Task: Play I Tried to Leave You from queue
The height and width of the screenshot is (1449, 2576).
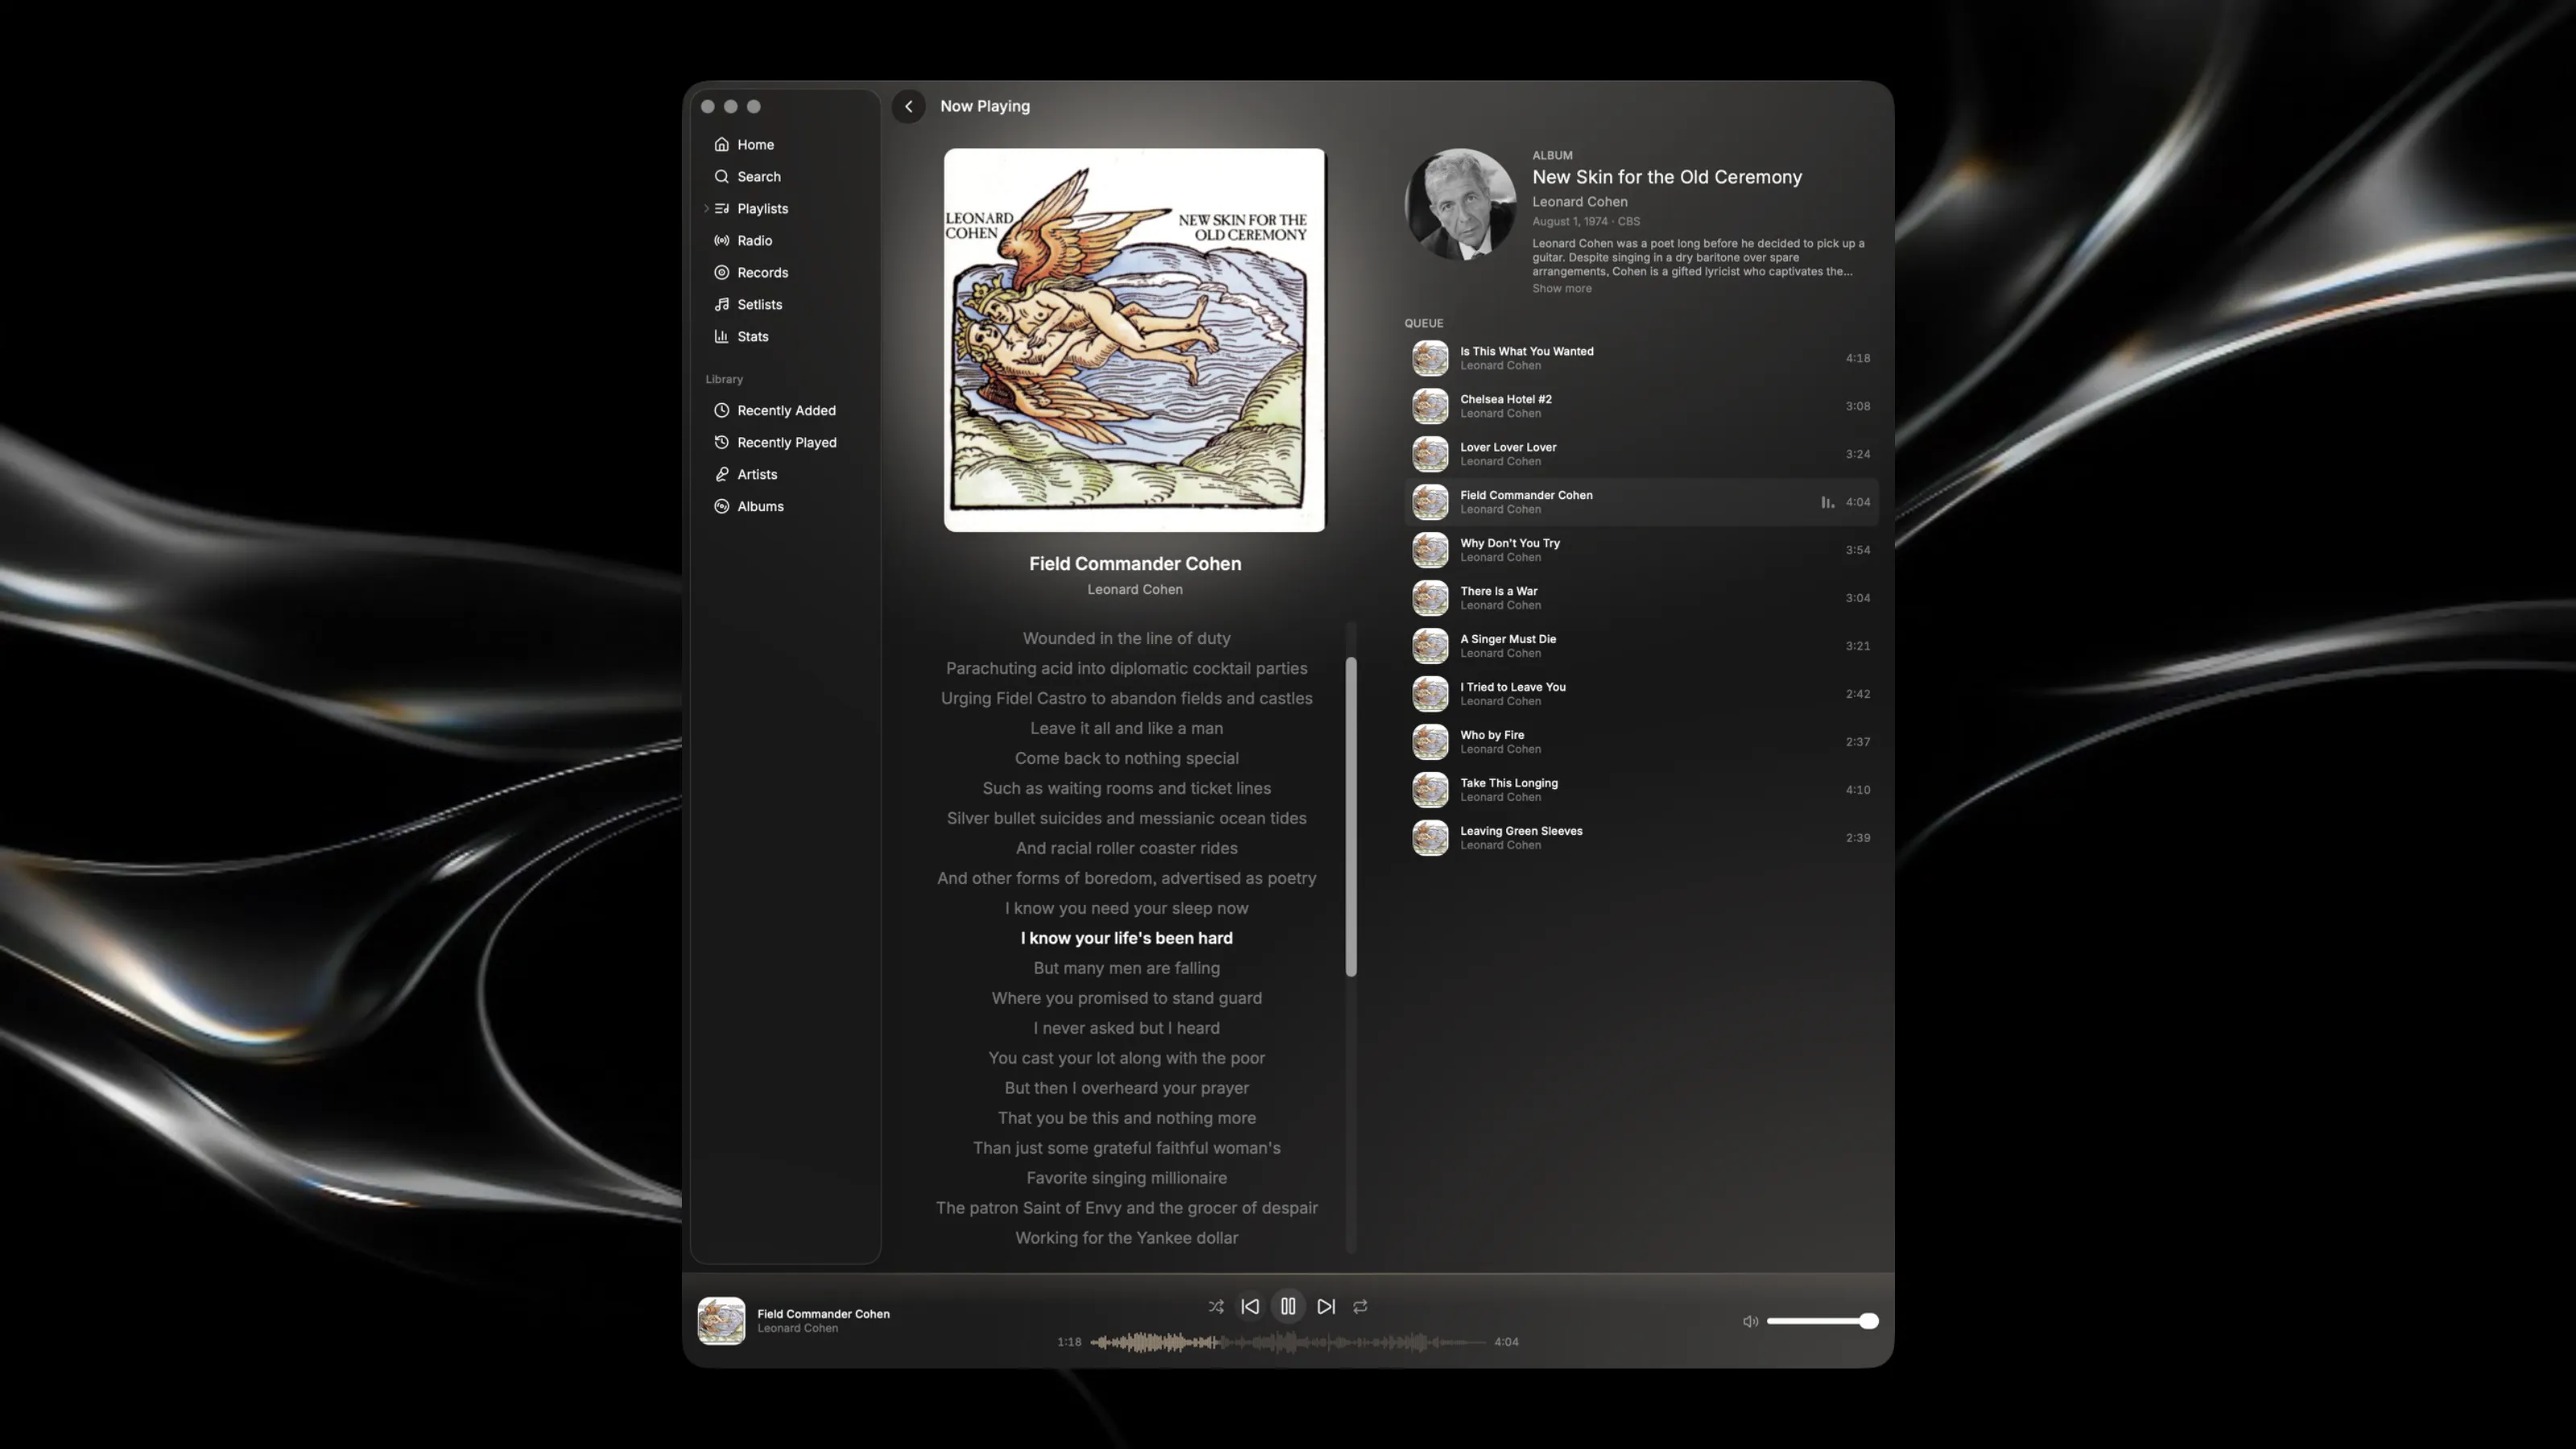Action: click(x=1641, y=694)
